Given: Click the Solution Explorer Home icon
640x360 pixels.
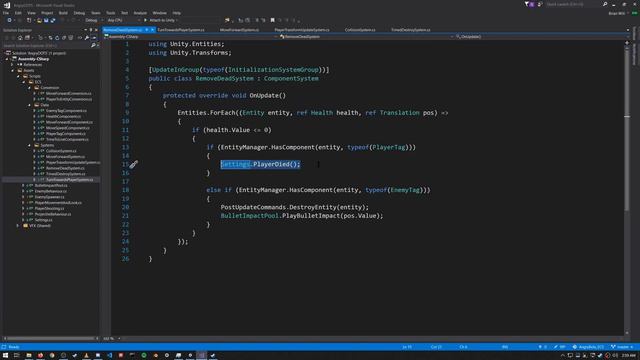Looking at the screenshot, I should click(x=20, y=38).
